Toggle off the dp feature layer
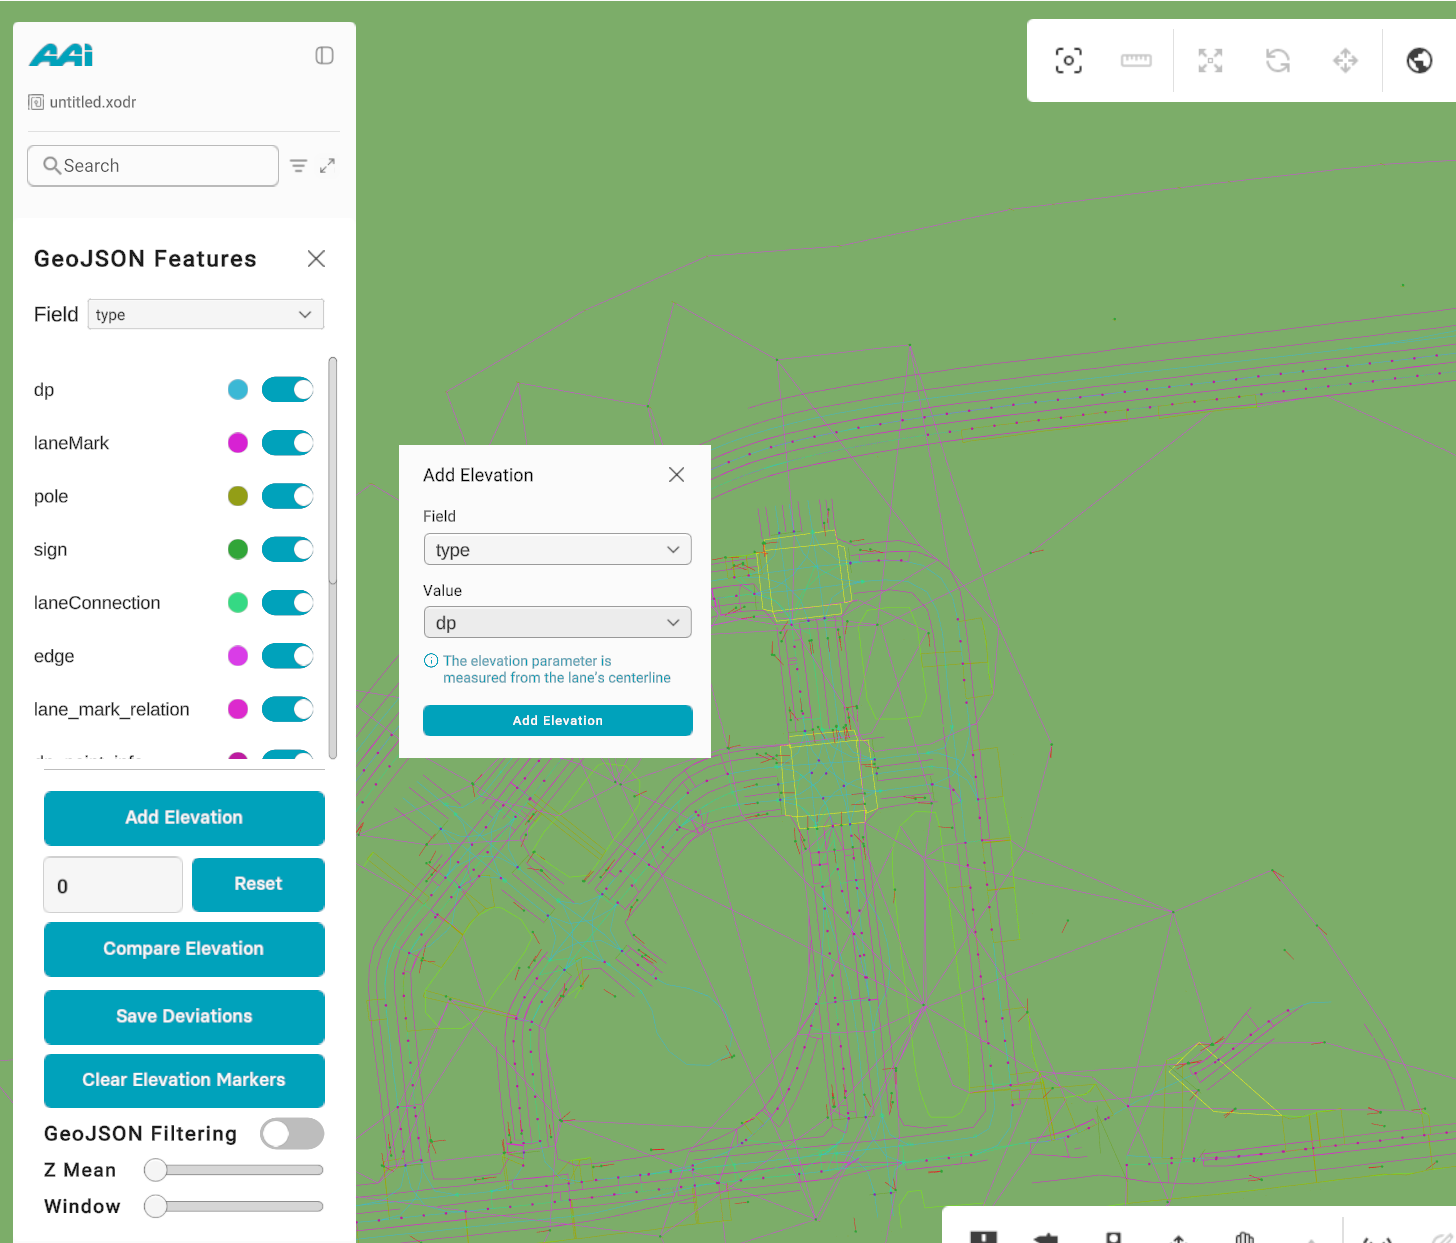The height and width of the screenshot is (1243, 1456). [x=287, y=390]
